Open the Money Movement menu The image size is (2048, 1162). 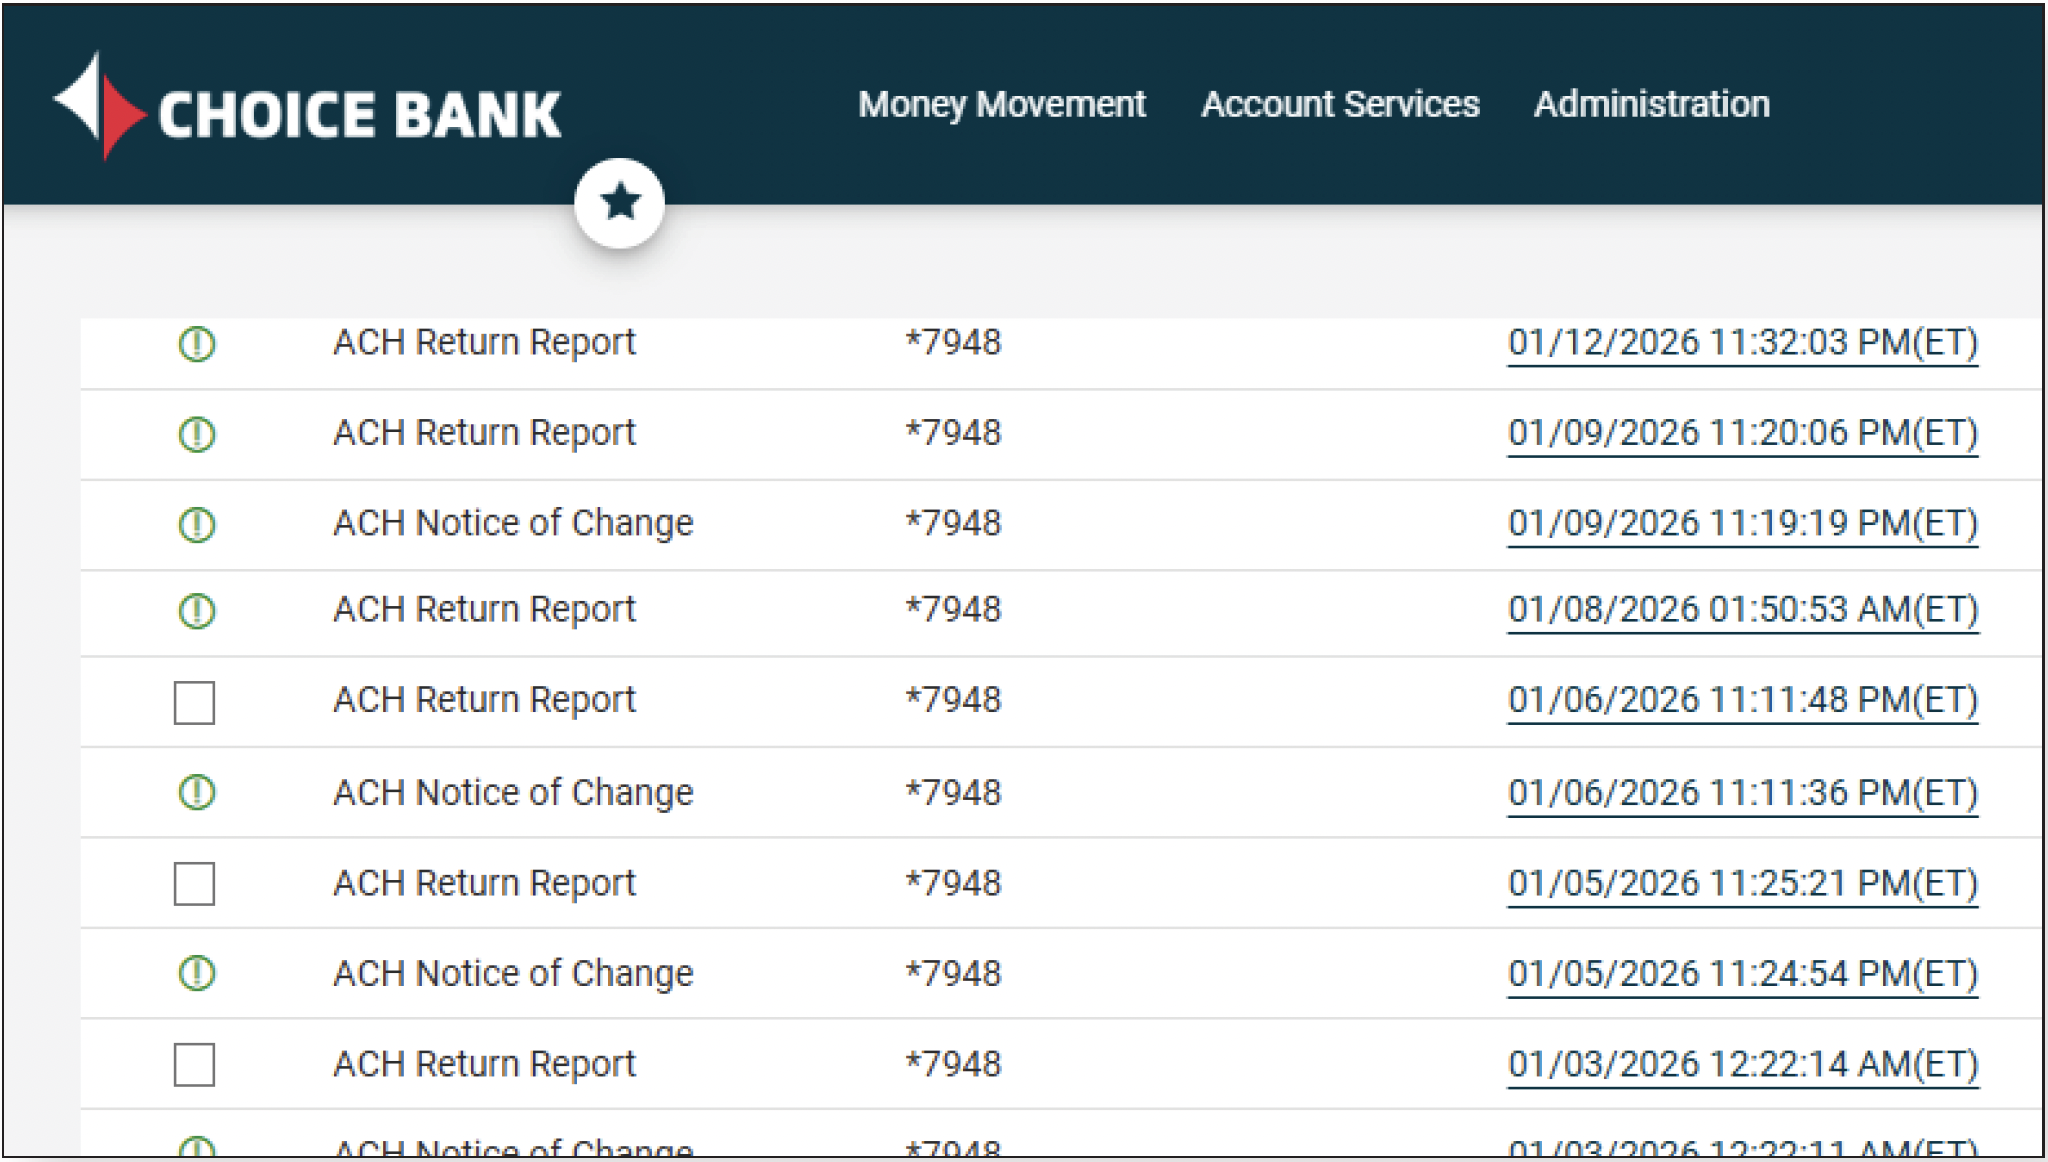coord(1001,104)
